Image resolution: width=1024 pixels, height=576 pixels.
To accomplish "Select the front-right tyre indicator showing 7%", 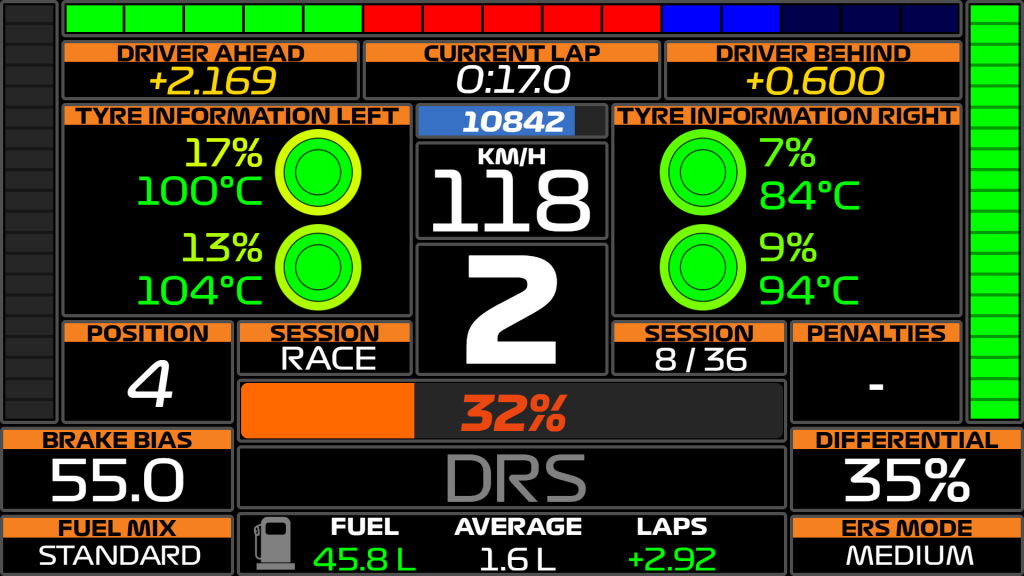I will [x=703, y=172].
